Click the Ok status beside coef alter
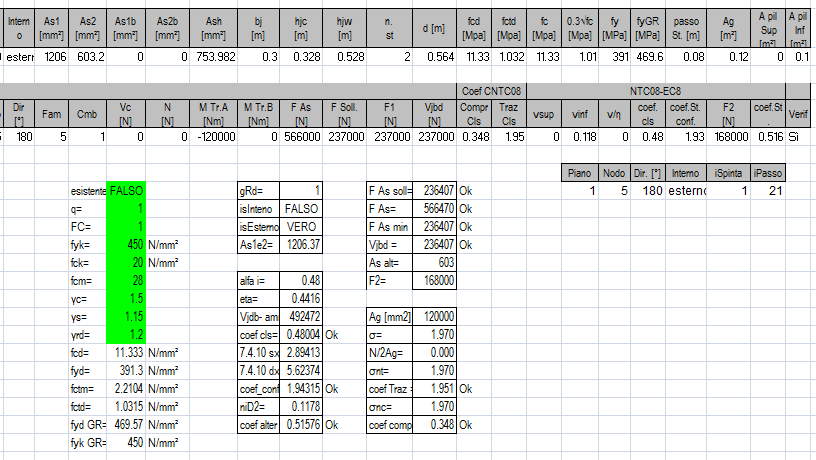 click(x=332, y=424)
